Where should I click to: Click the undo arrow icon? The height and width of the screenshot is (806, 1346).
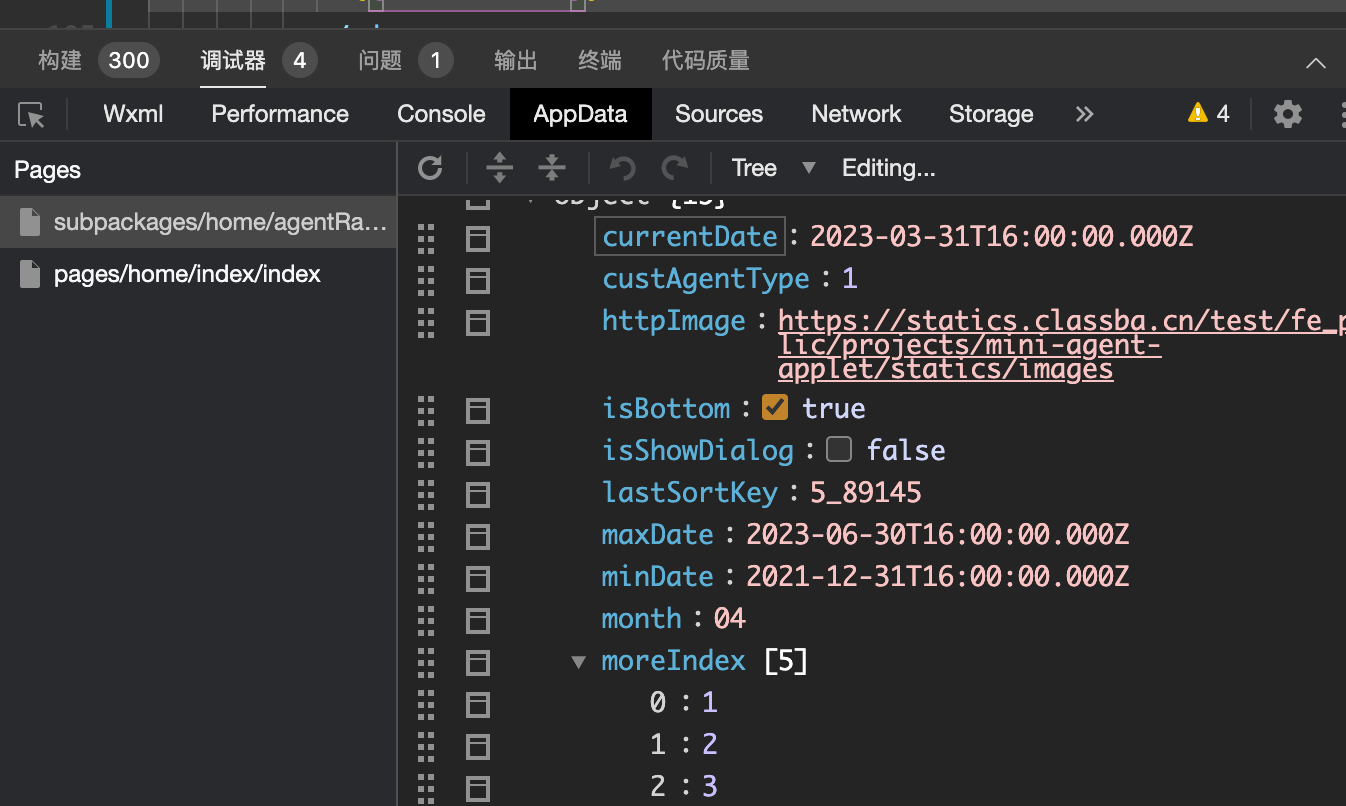pyautogui.click(x=623, y=168)
